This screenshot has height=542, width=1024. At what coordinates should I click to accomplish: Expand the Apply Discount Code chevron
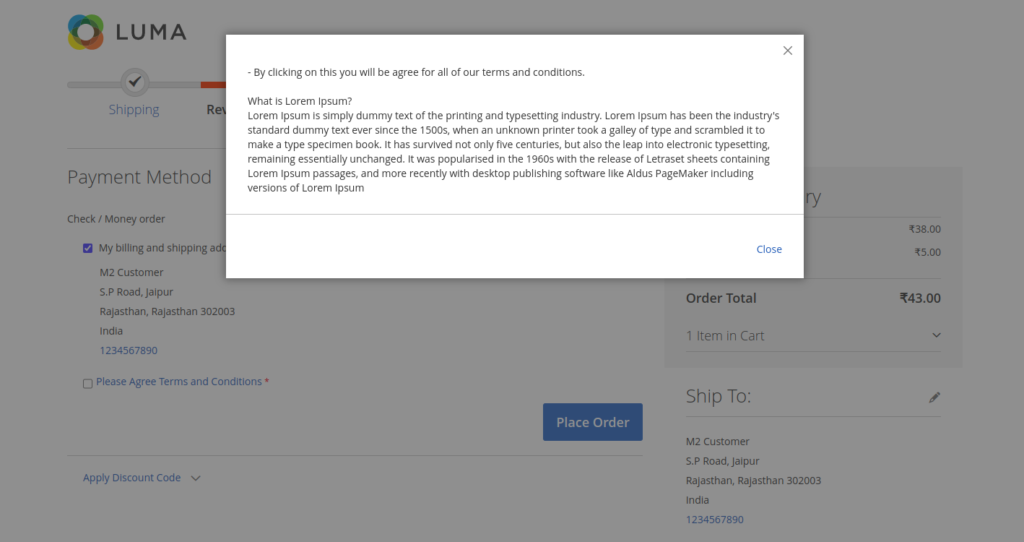coord(196,478)
